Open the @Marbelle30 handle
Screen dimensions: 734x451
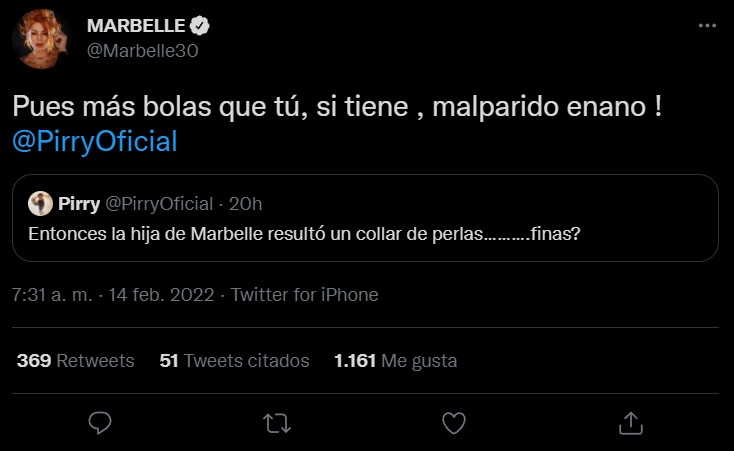pyautogui.click(x=143, y=51)
